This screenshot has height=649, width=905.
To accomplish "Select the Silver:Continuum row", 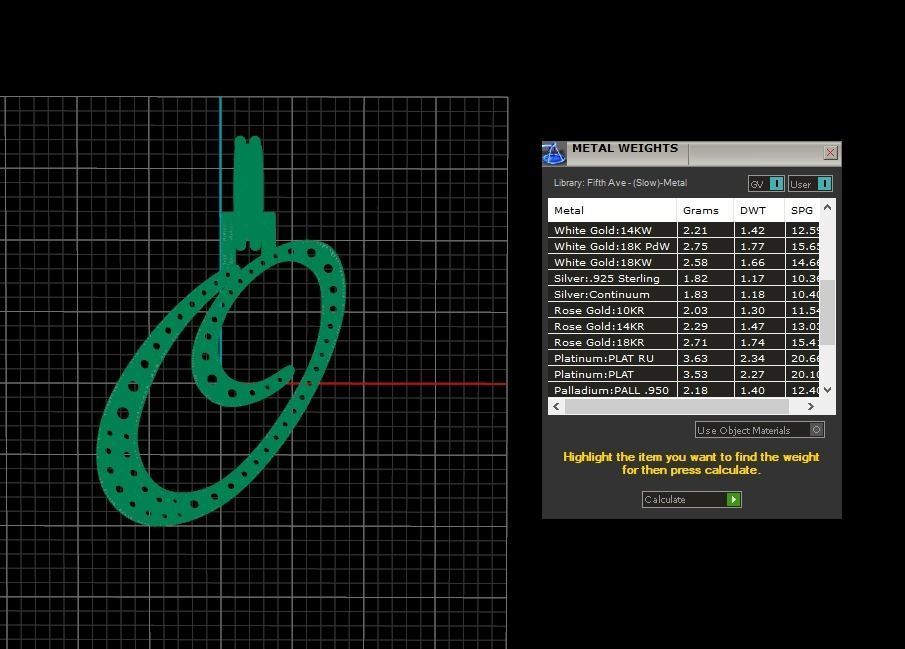I will (683, 294).
